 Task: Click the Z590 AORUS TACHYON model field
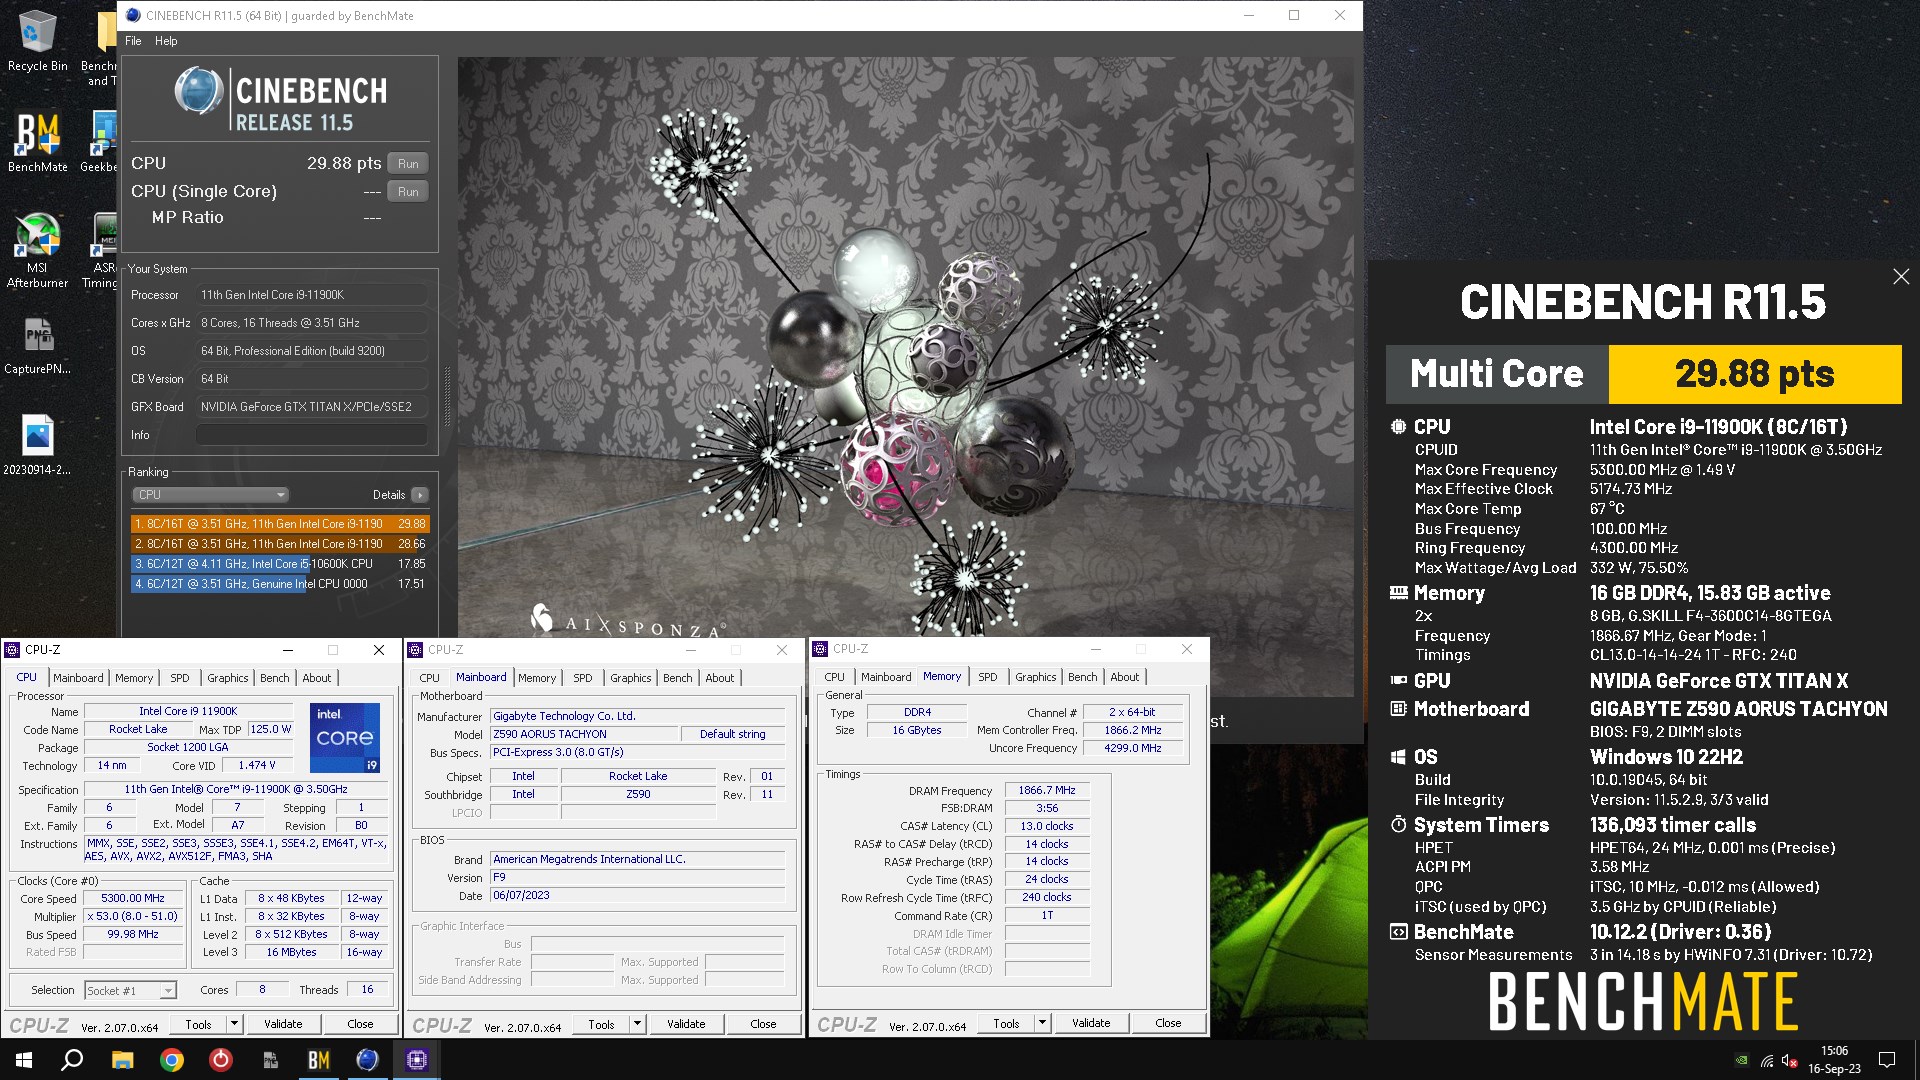pyautogui.click(x=583, y=734)
